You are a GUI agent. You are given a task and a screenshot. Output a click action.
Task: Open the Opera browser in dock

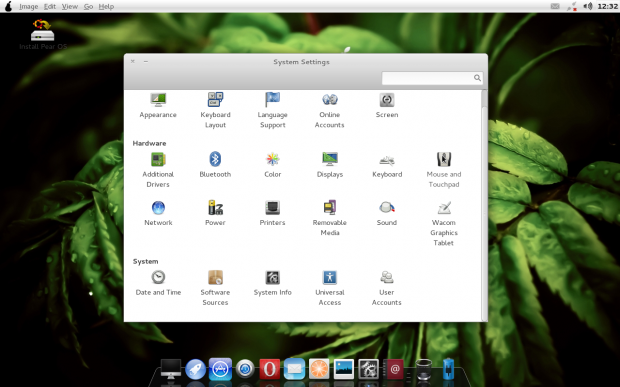(270, 369)
